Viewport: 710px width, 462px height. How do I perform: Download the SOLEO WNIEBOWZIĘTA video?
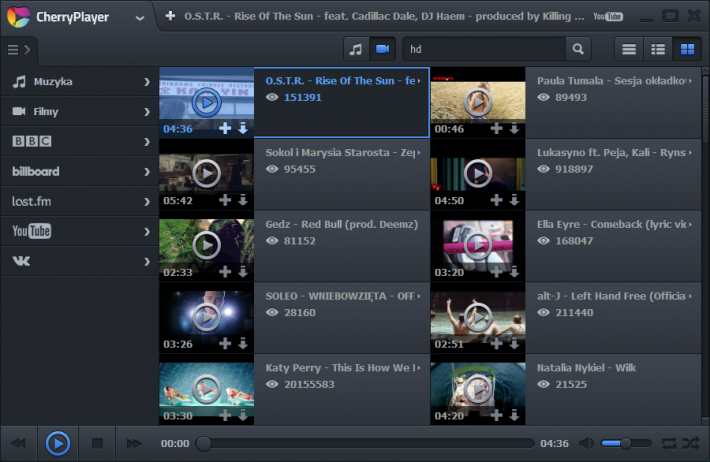[x=243, y=343]
